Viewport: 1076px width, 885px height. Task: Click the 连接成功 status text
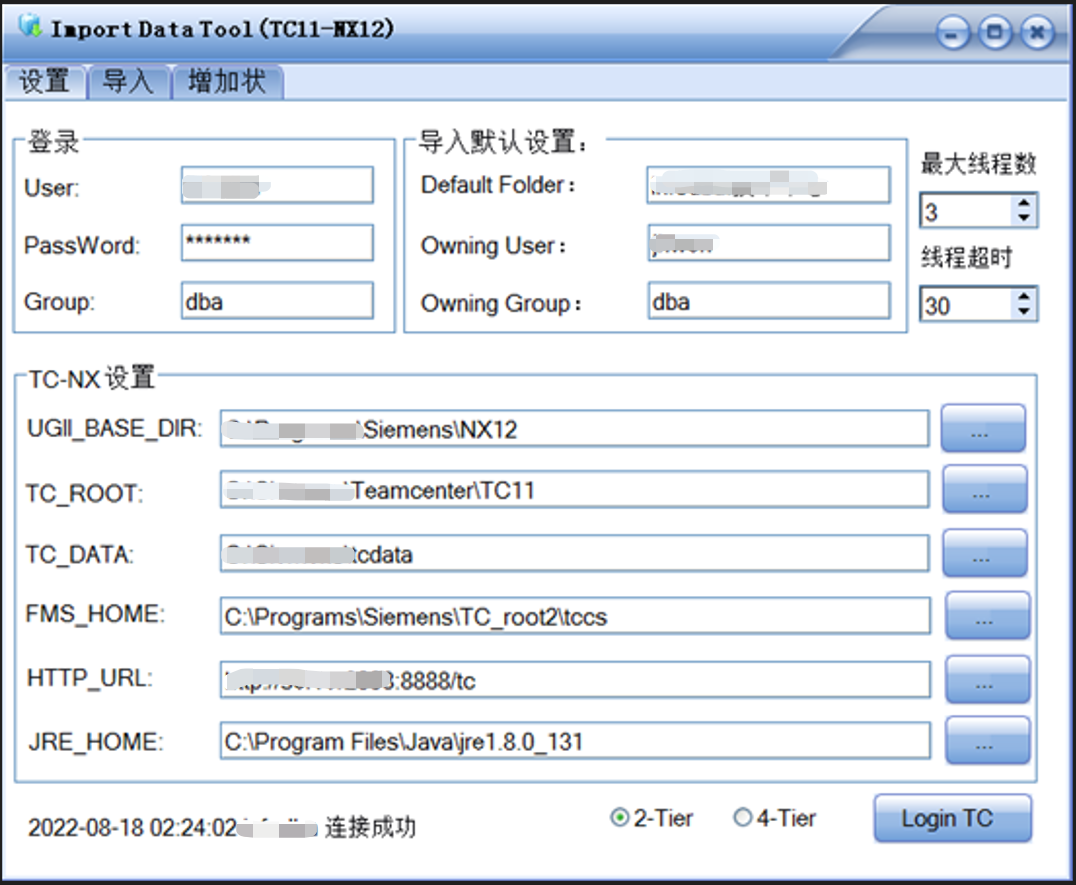click(370, 827)
